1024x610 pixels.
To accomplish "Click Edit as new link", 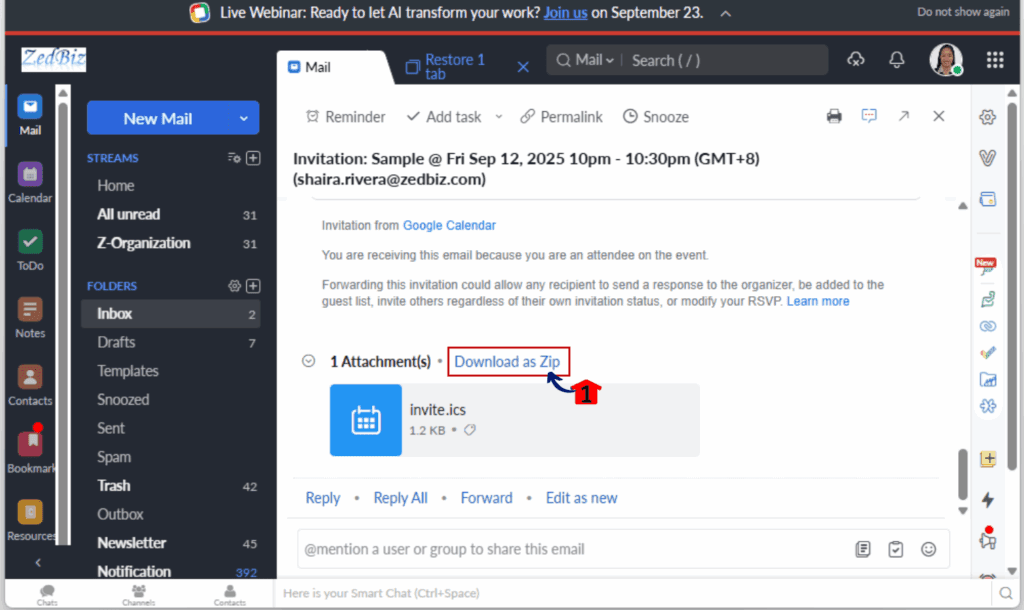I will [x=581, y=498].
